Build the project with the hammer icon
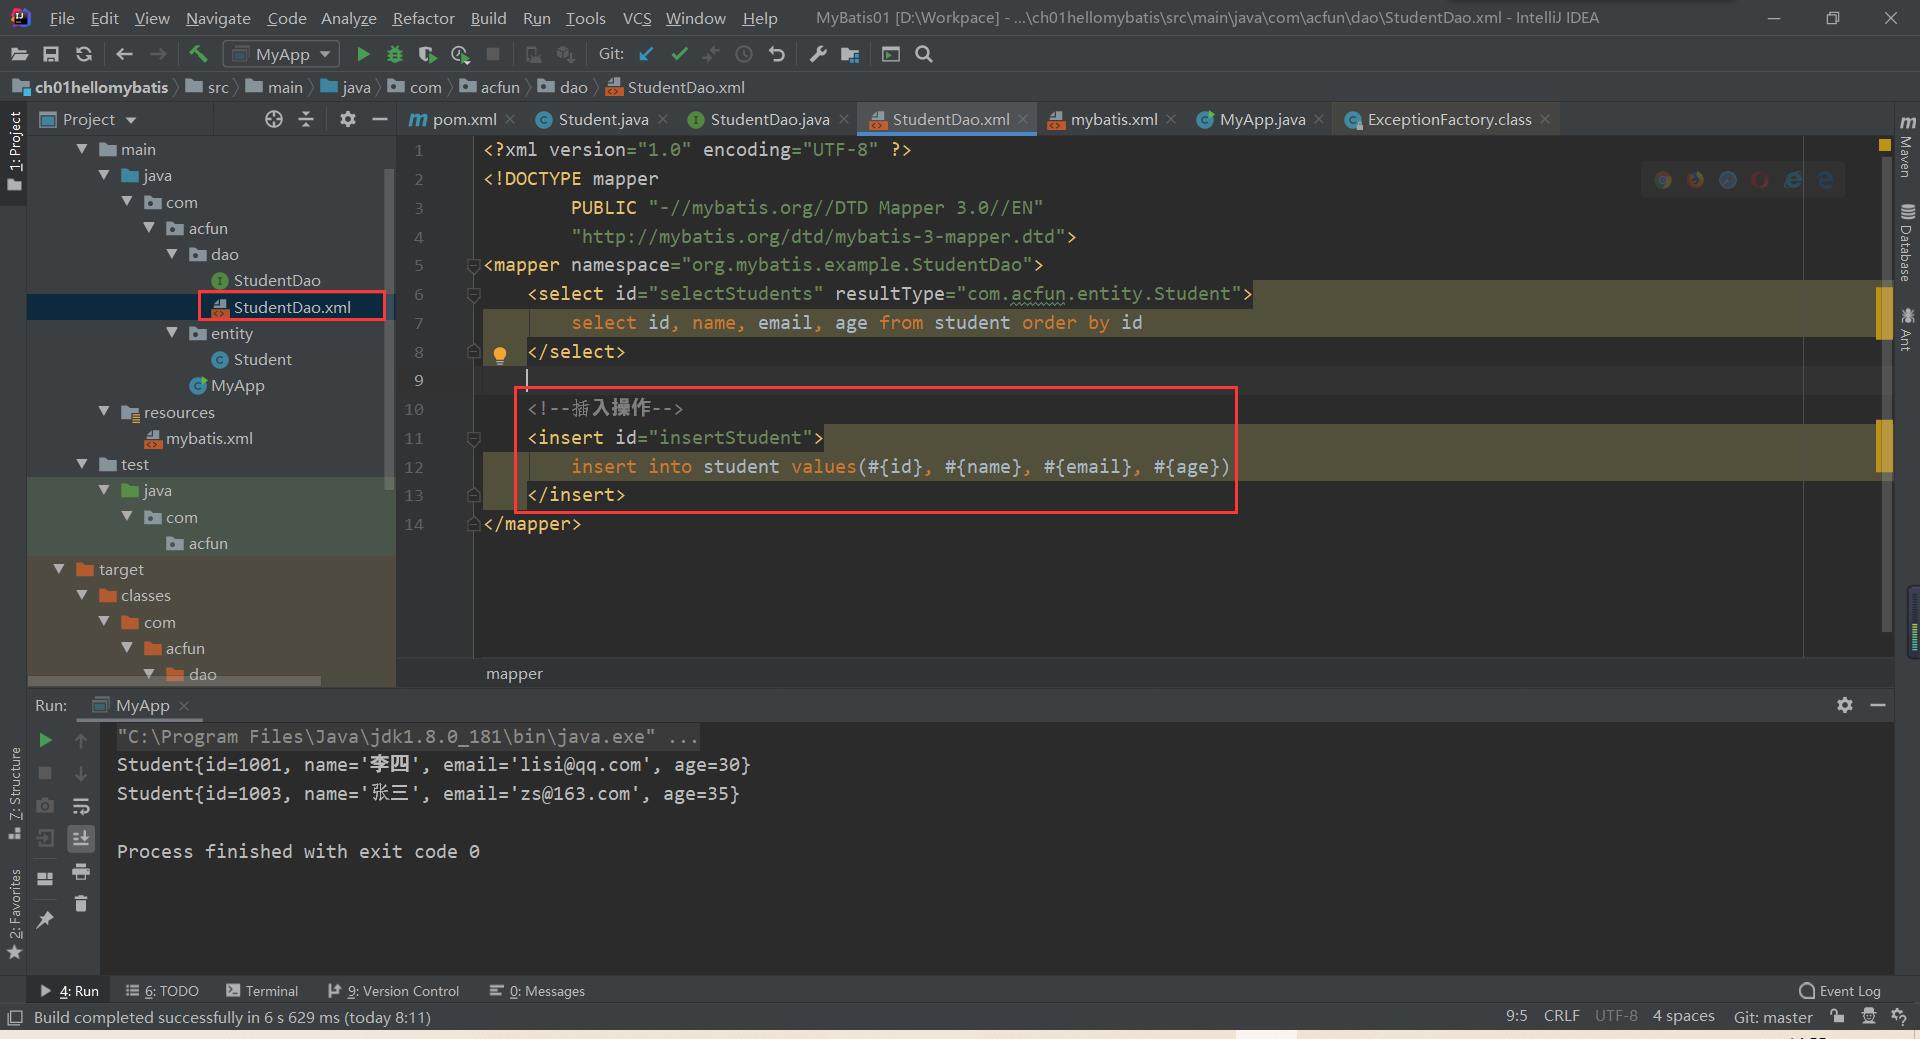Screen dimensions: 1920x1039 coord(198,54)
